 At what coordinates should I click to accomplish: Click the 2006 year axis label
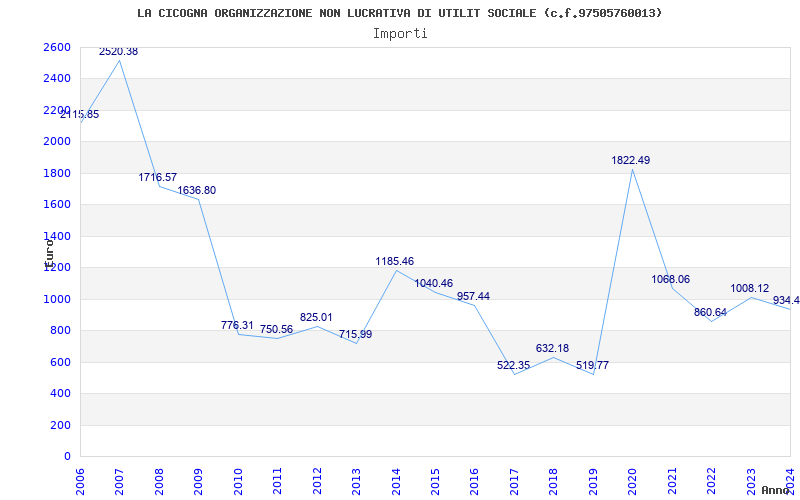(x=80, y=480)
